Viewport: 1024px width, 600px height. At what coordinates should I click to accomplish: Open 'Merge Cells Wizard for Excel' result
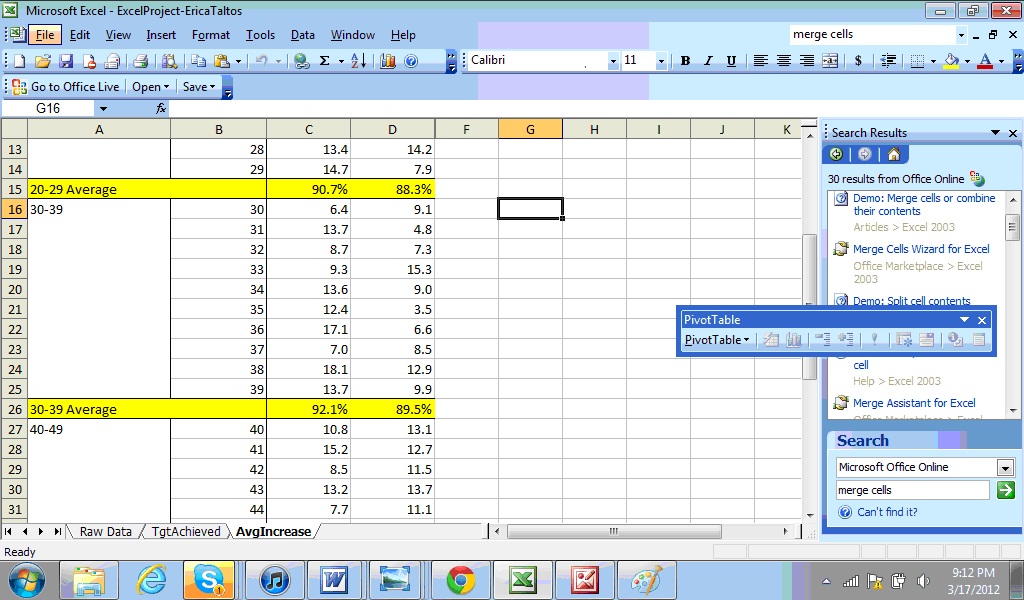921,249
